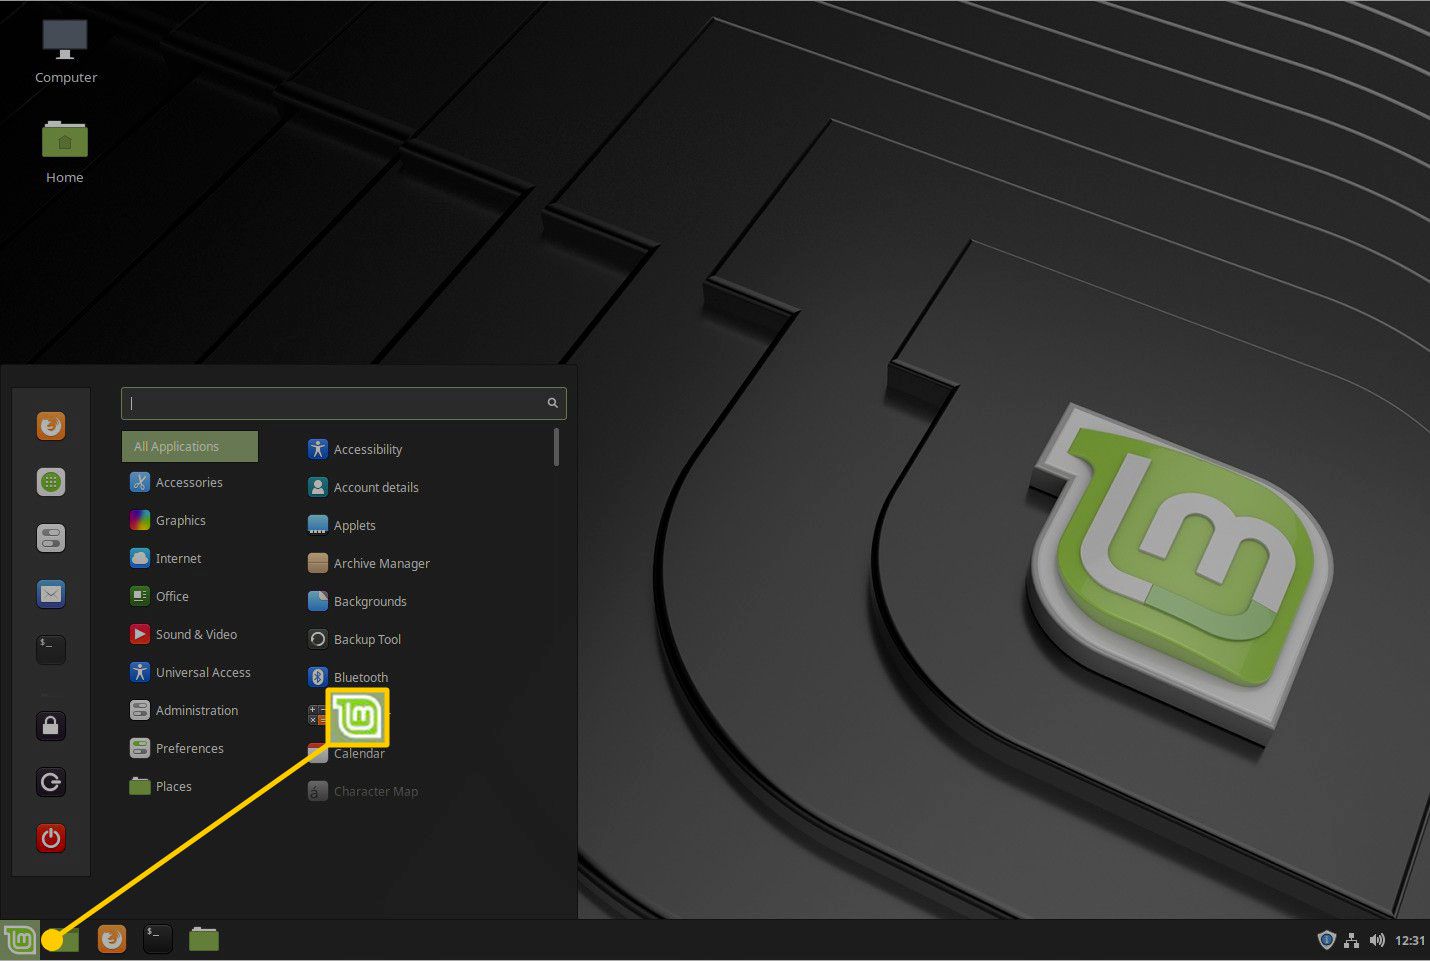
Task: Open the Mint menu button on the panel
Action: pyautogui.click(x=20, y=940)
